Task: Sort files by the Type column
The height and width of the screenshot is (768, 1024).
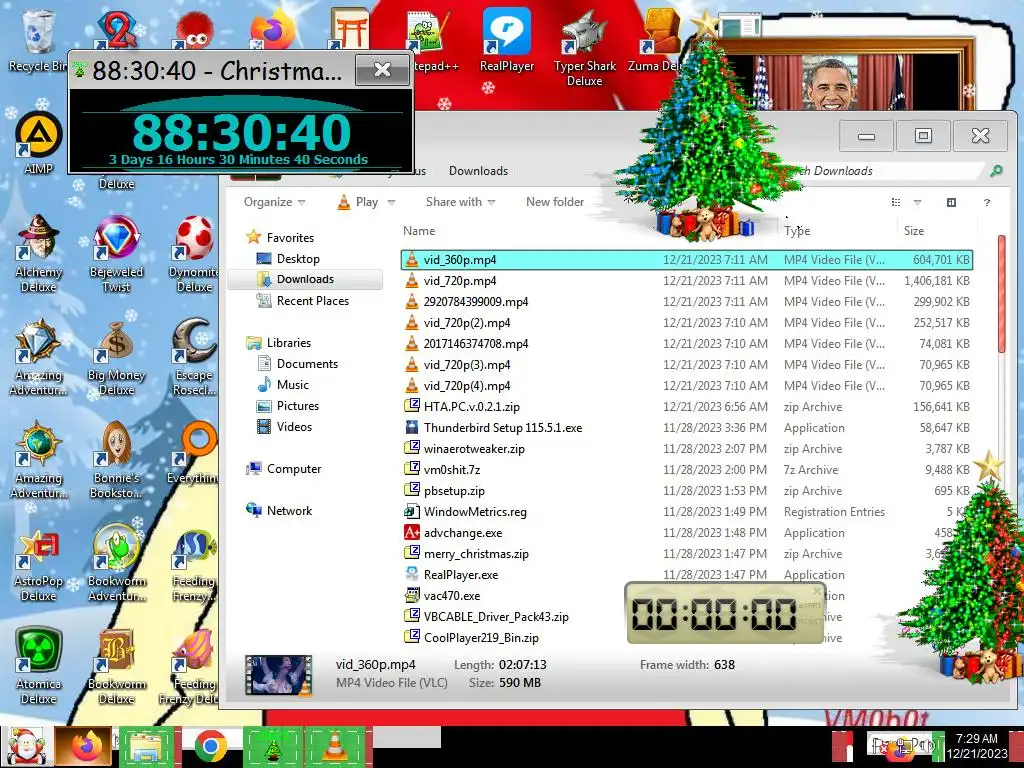Action: 797,231
